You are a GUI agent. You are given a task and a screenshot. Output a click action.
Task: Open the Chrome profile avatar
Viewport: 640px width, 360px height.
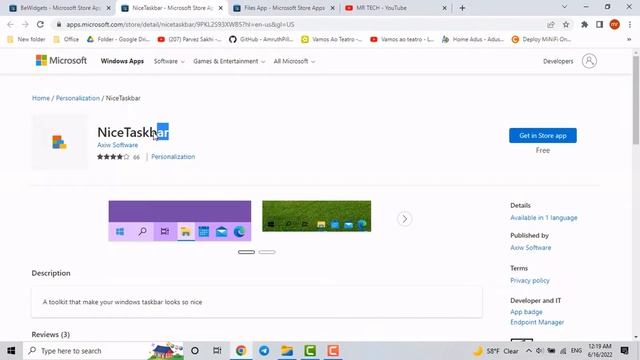click(615, 24)
